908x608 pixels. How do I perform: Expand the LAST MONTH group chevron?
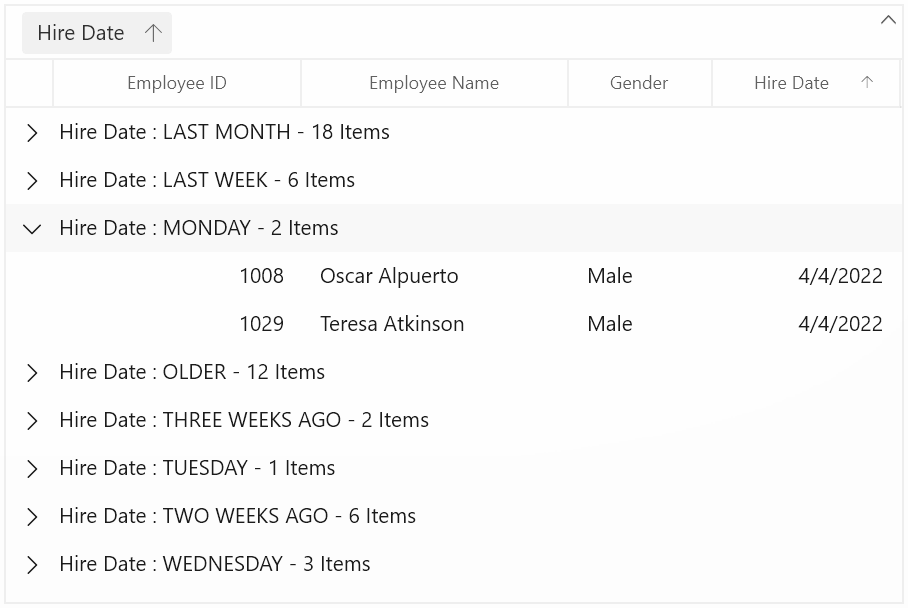(x=32, y=133)
